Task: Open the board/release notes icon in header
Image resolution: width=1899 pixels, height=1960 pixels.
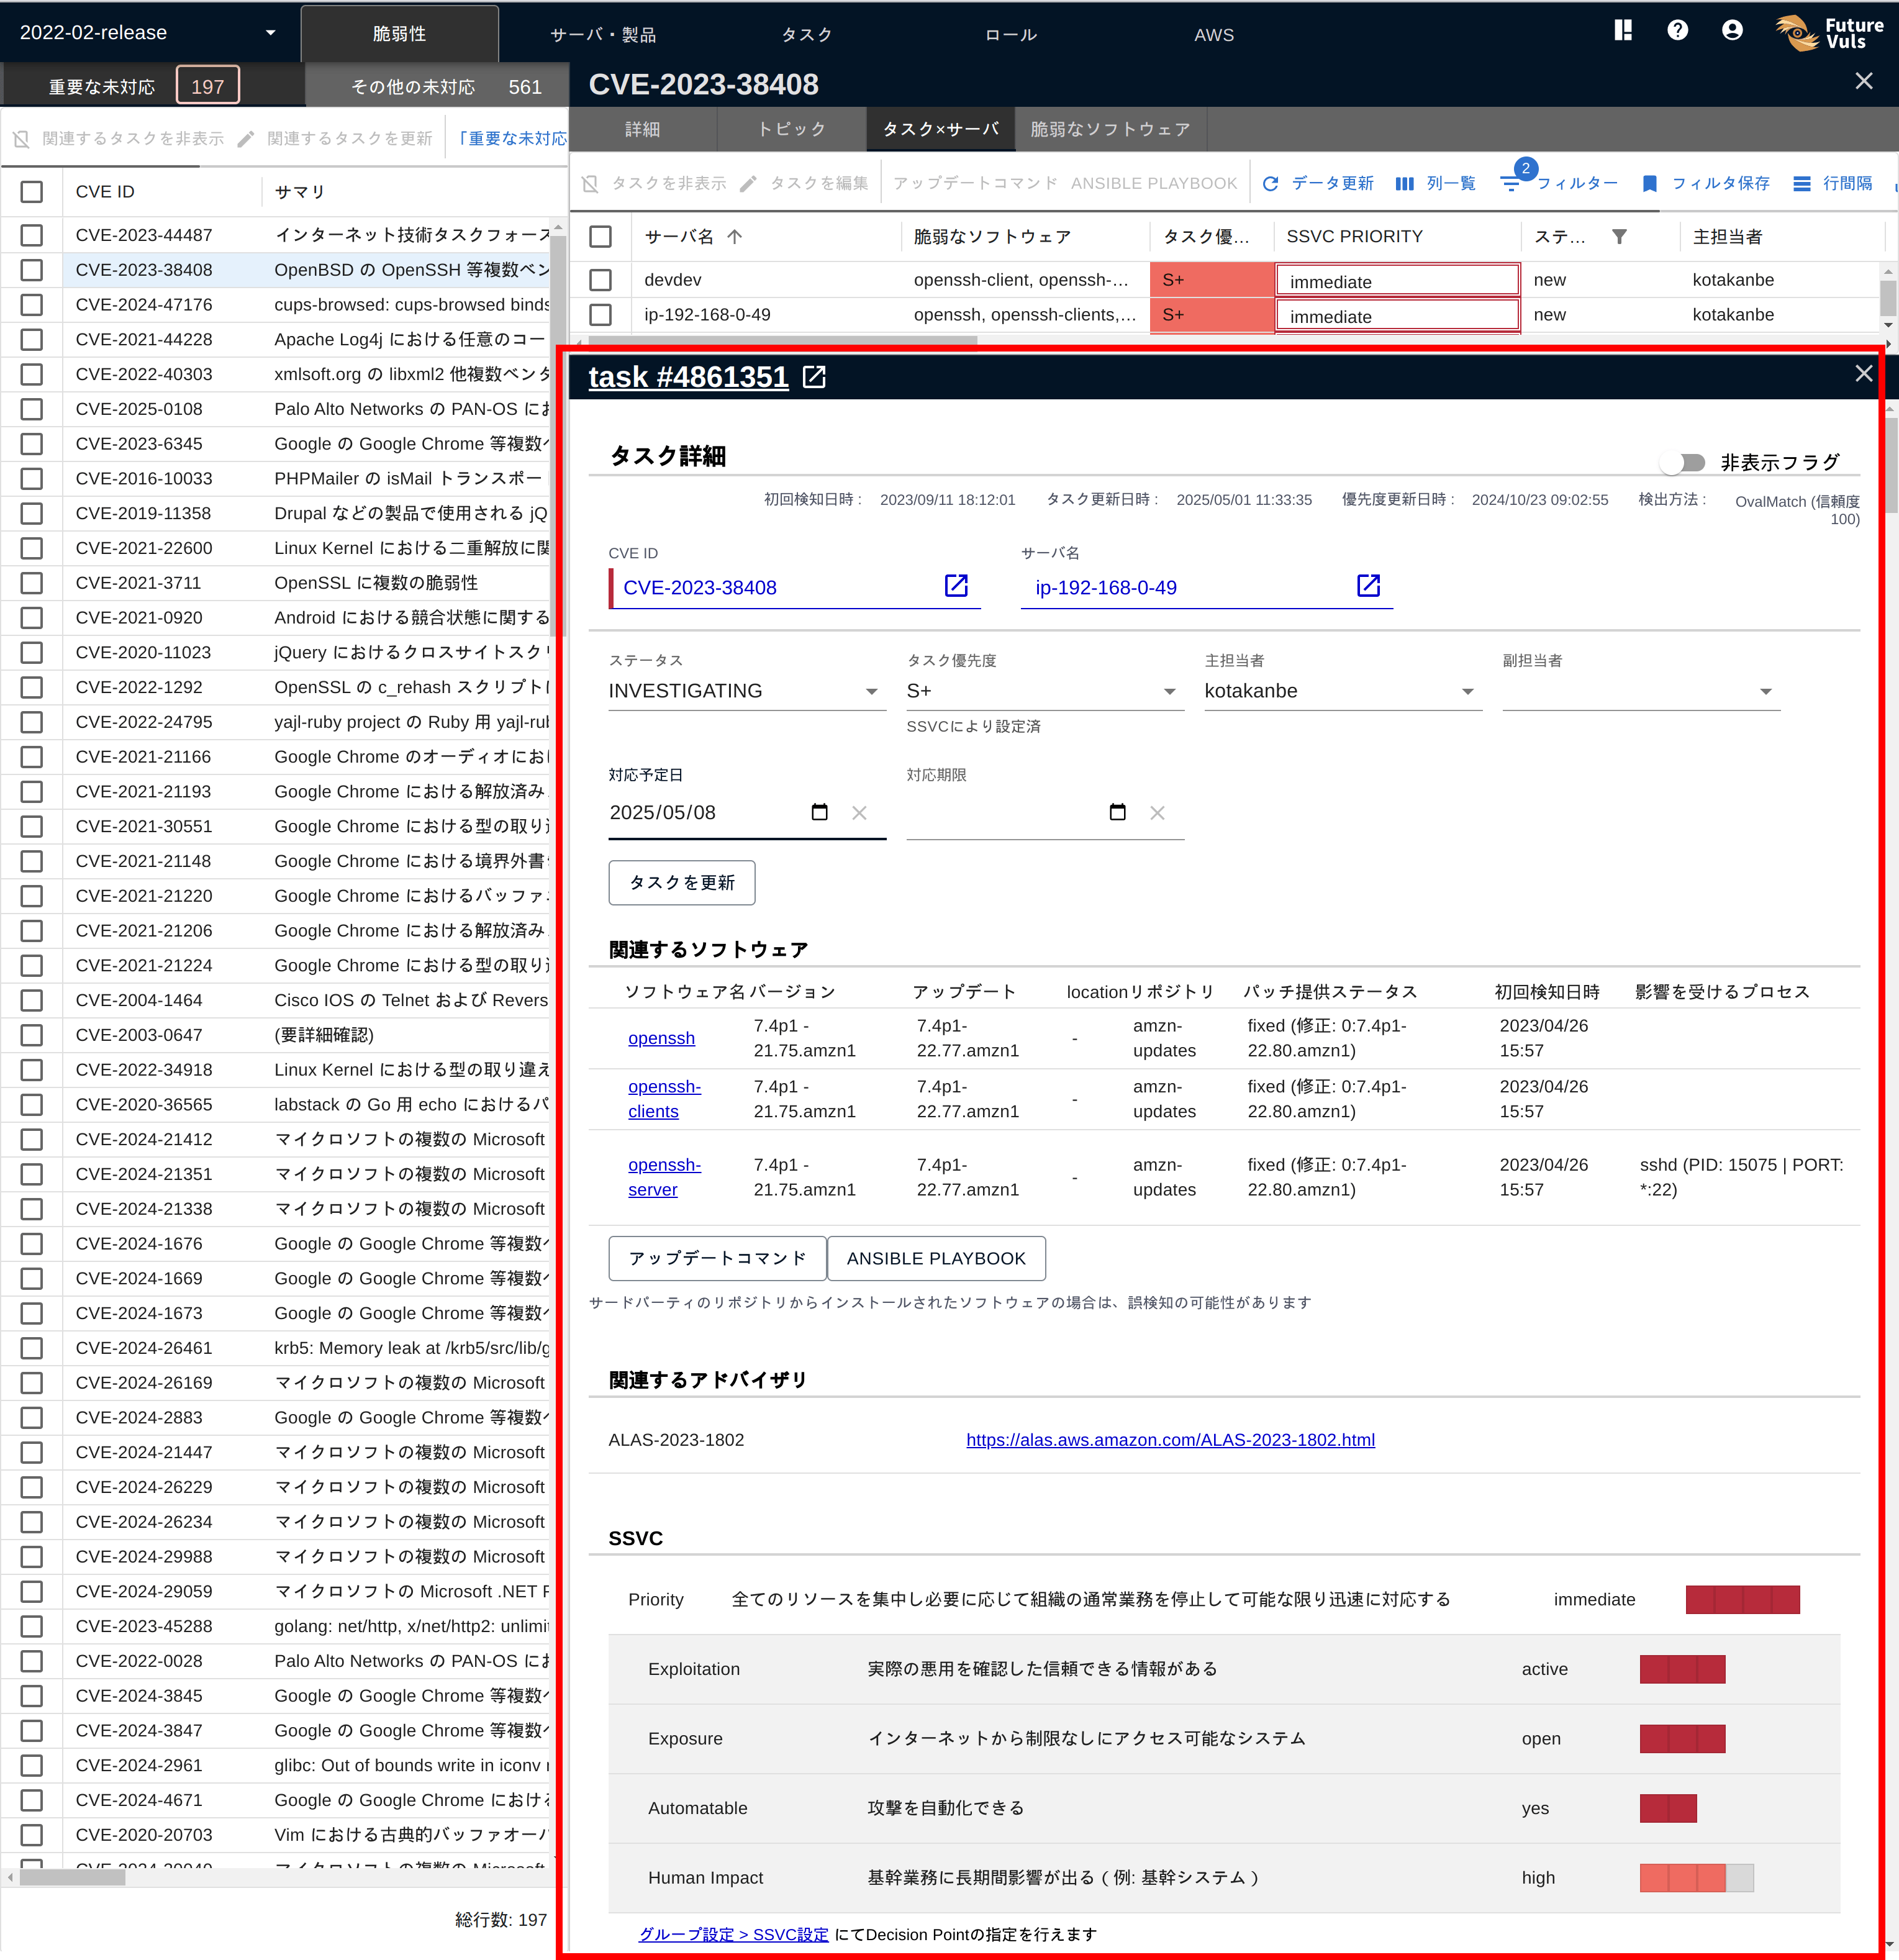Action: click(1623, 31)
